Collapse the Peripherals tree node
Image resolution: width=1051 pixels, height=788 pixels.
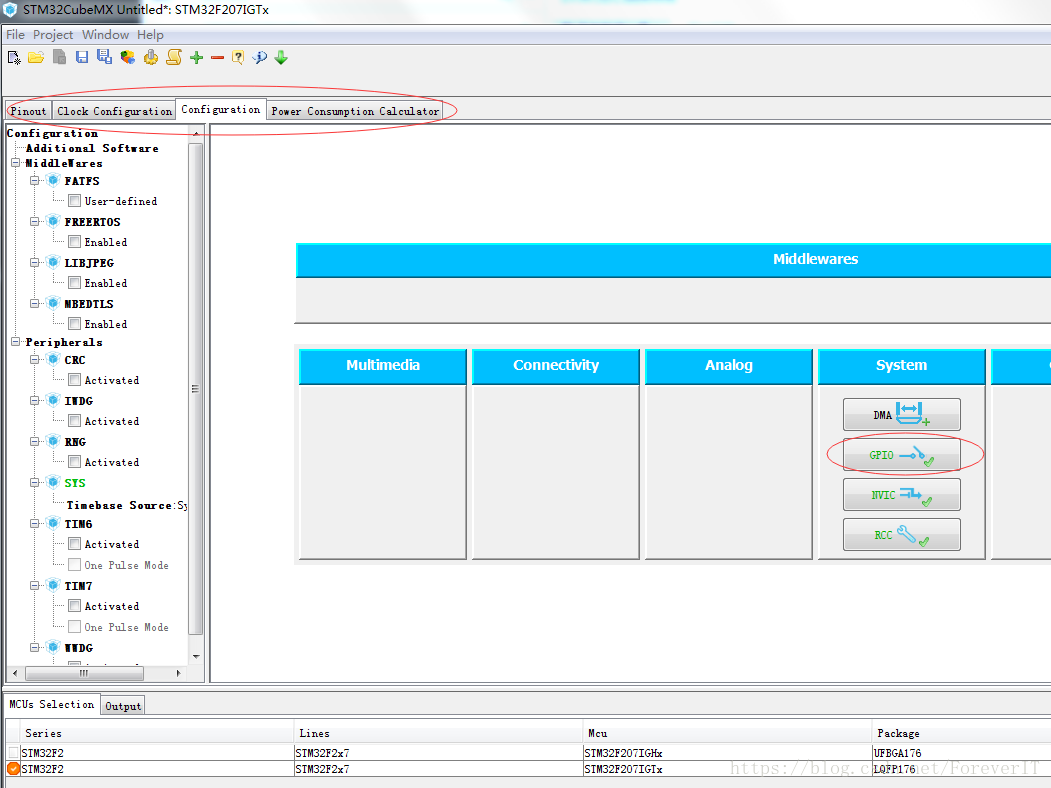(15, 342)
